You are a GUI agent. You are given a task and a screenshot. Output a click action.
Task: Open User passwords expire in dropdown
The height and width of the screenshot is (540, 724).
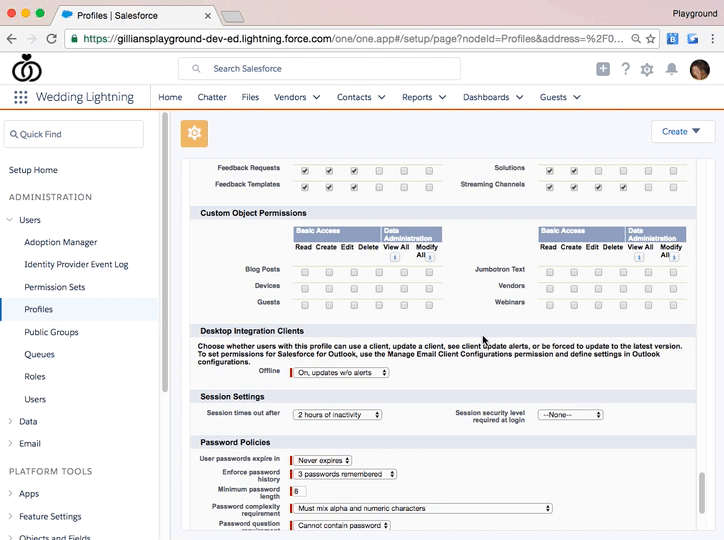coord(322,460)
